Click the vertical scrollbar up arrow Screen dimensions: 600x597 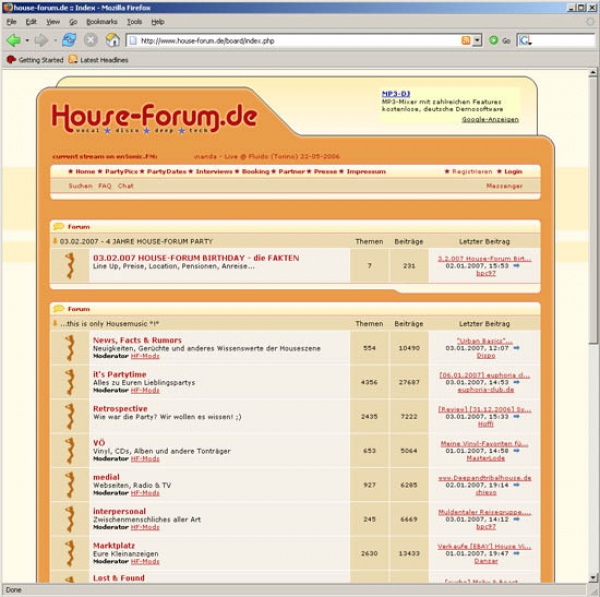click(593, 73)
